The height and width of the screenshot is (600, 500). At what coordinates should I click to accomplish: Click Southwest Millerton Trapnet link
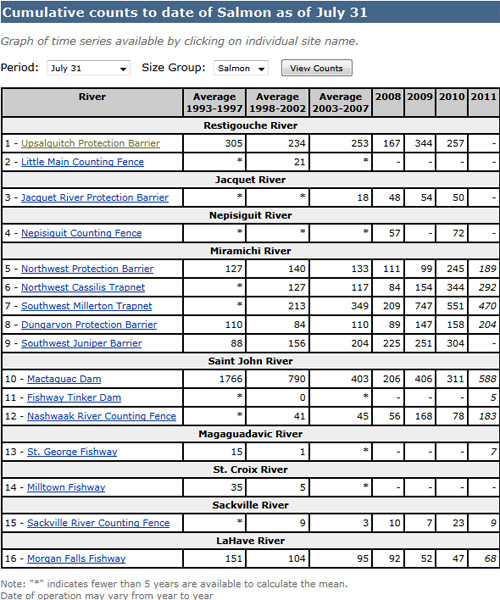coord(86,306)
